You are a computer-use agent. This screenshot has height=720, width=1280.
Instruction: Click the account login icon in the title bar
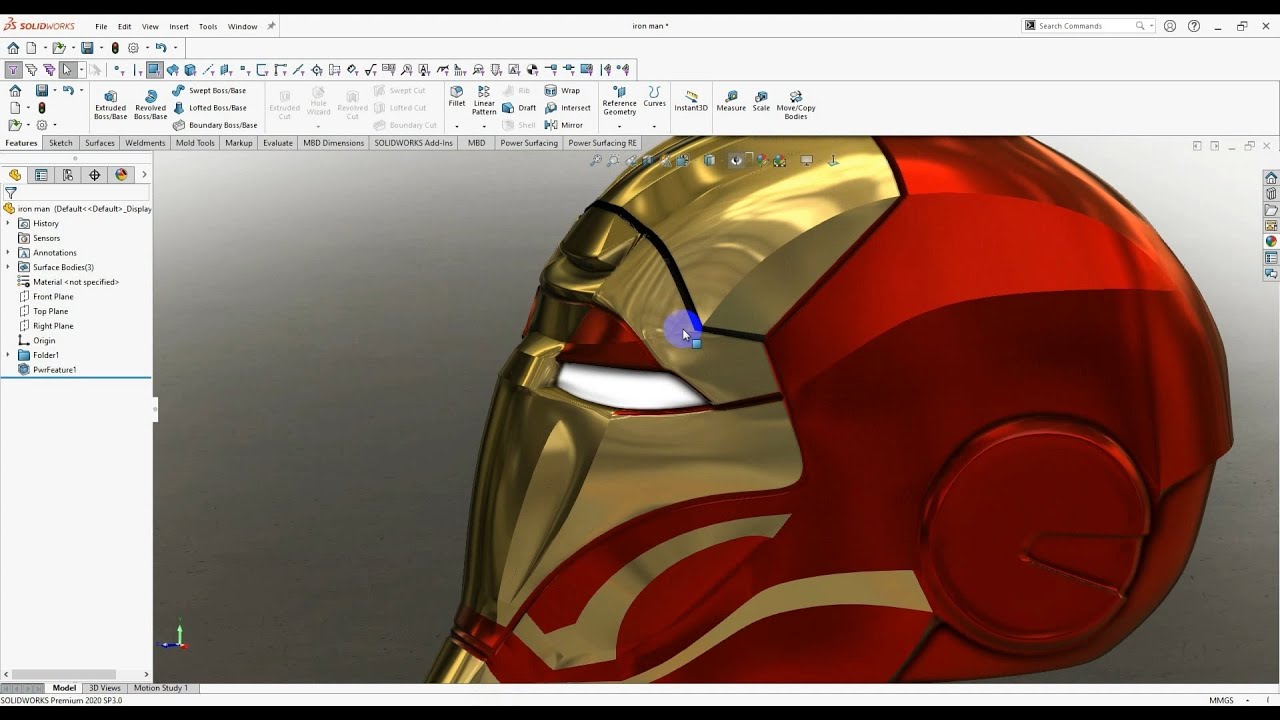[1170, 26]
